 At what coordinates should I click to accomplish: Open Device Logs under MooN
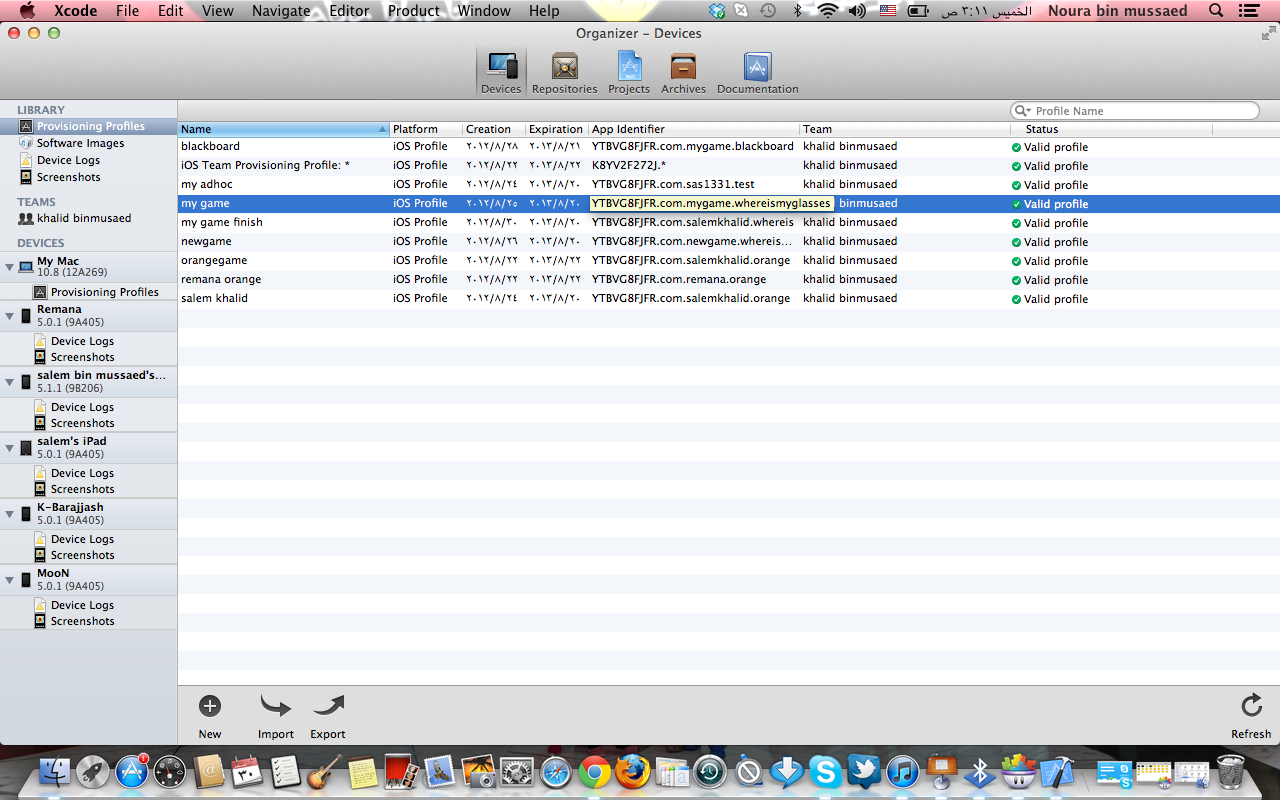[x=82, y=605]
